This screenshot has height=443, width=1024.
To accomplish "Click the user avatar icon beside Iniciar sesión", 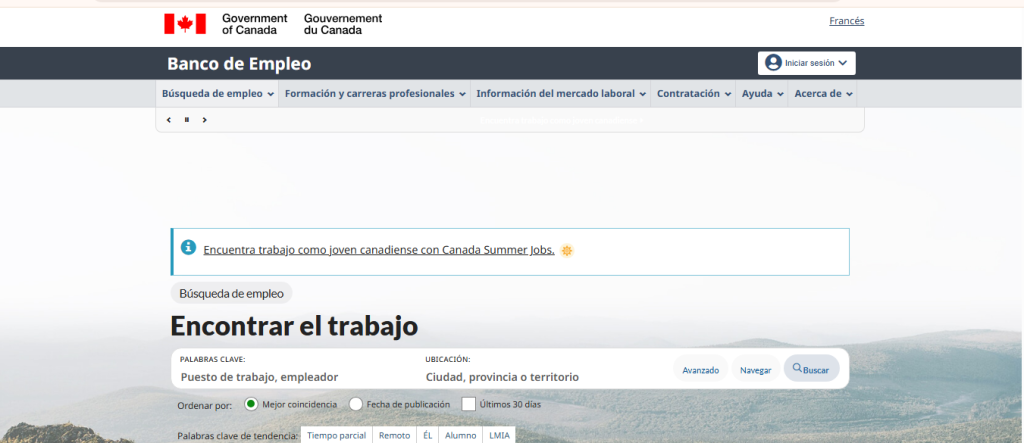I will pyautogui.click(x=773, y=63).
